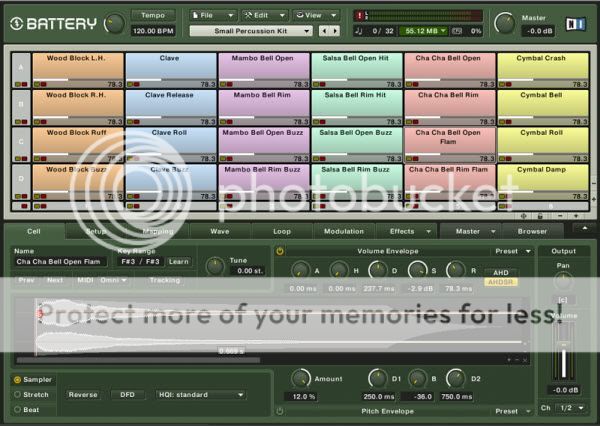This screenshot has width=600, height=426.
Task: Open the 55.12 MB memory dropdown
Action: (x=423, y=31)
